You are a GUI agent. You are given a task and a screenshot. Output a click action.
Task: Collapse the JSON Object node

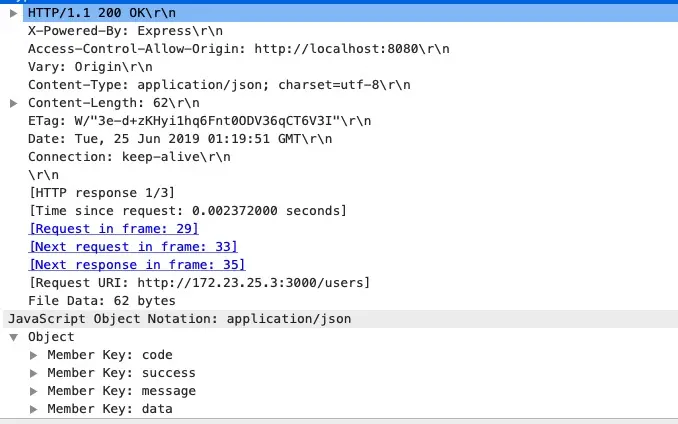click(x=13, y=337)
